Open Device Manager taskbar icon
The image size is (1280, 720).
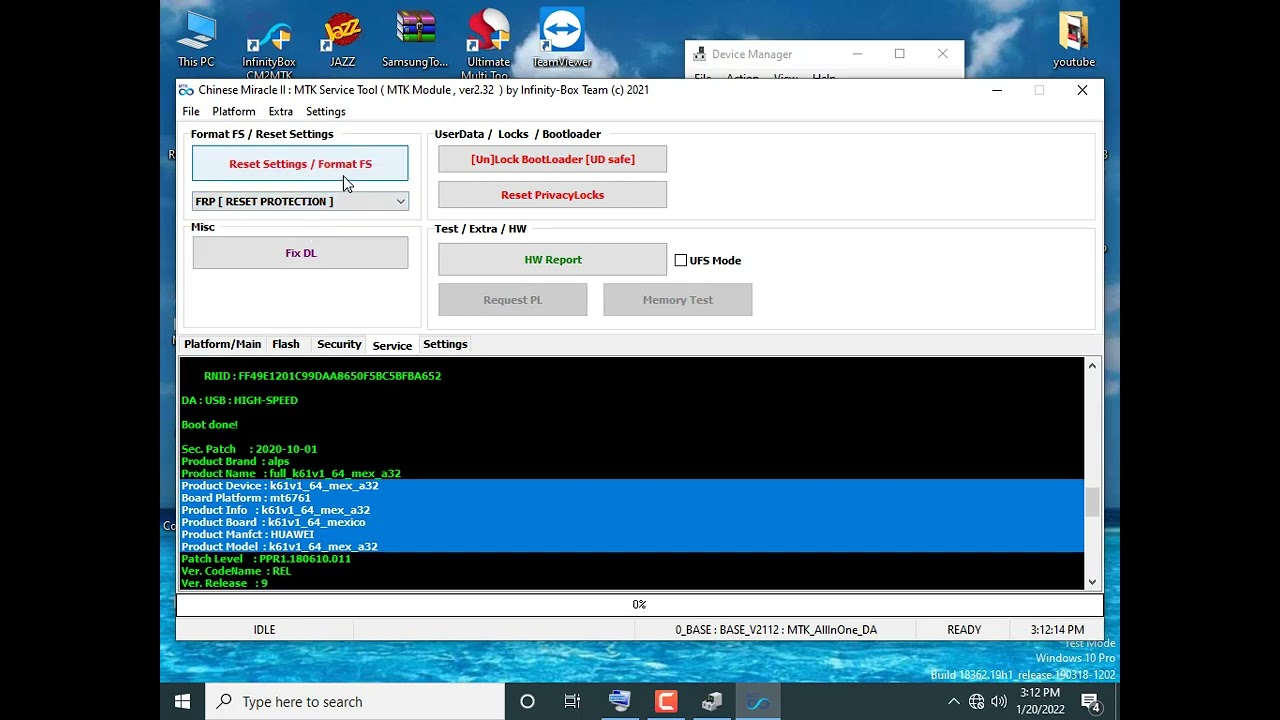[x=712, y=702]
